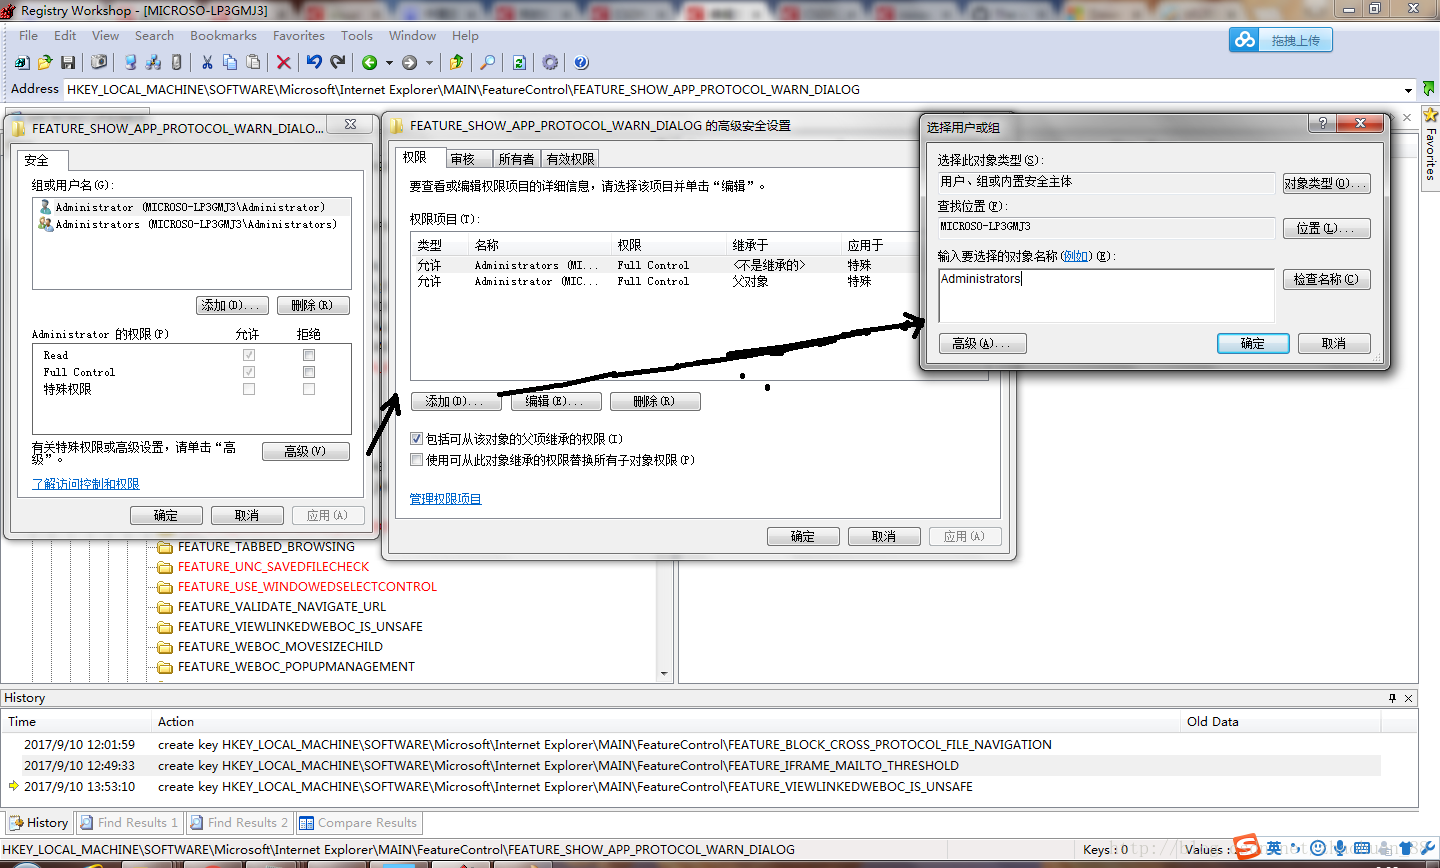Click 位置(L) button
Screen dimensions: 1440x868
tap(1326, 228)
